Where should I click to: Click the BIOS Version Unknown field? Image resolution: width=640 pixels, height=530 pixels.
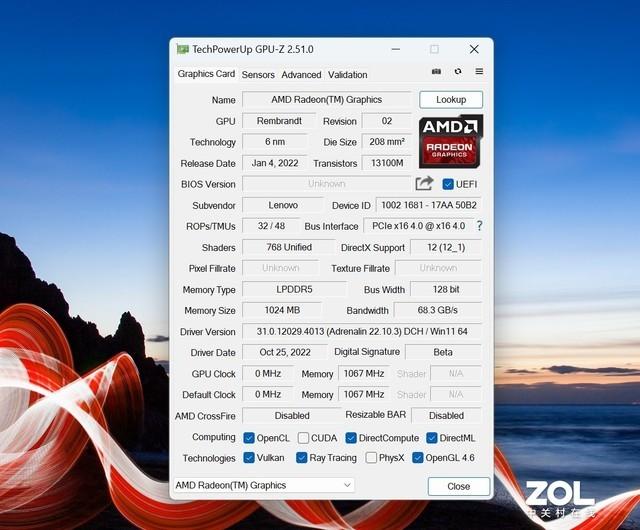(x=327, y=184)
